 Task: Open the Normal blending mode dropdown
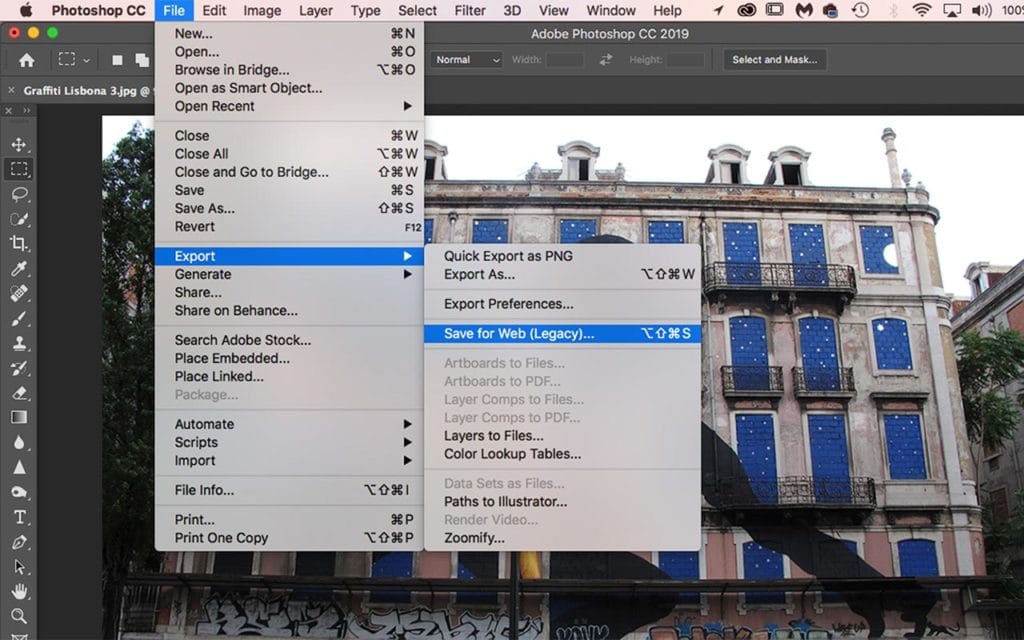click(465, 59)
